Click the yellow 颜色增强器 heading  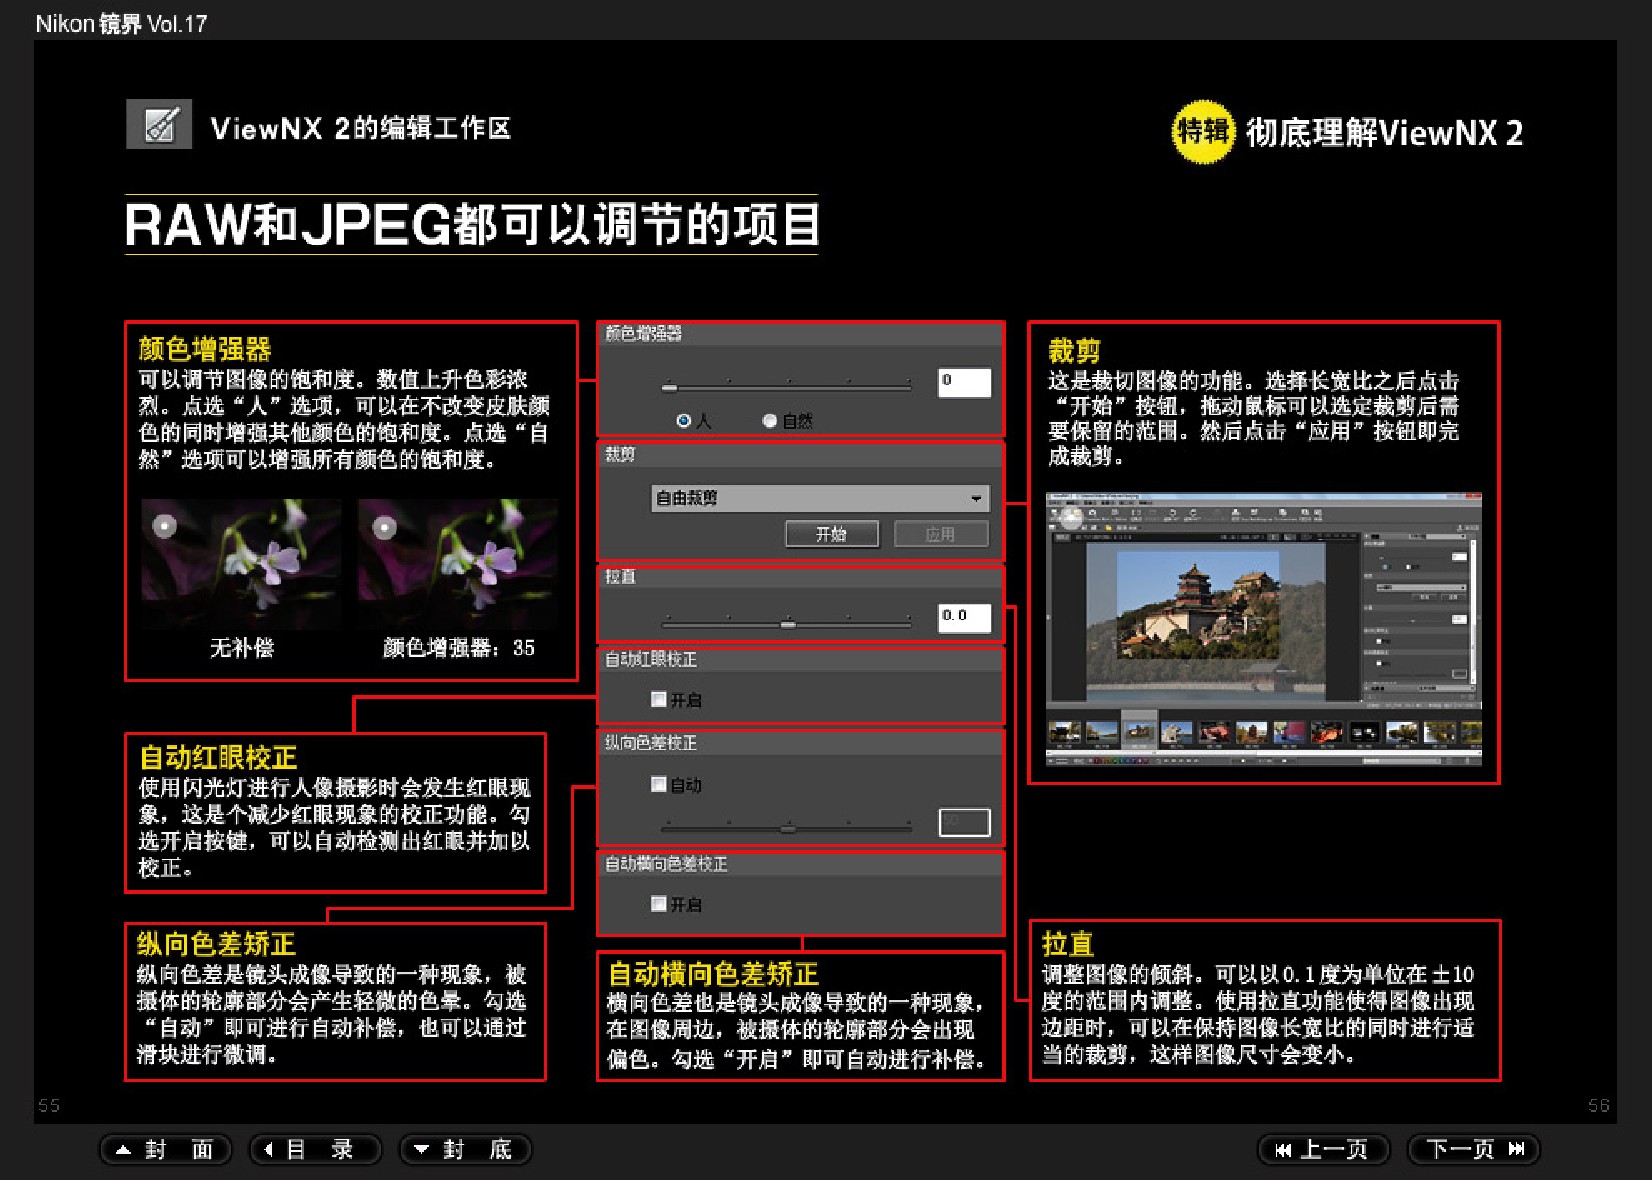(205, 349)
